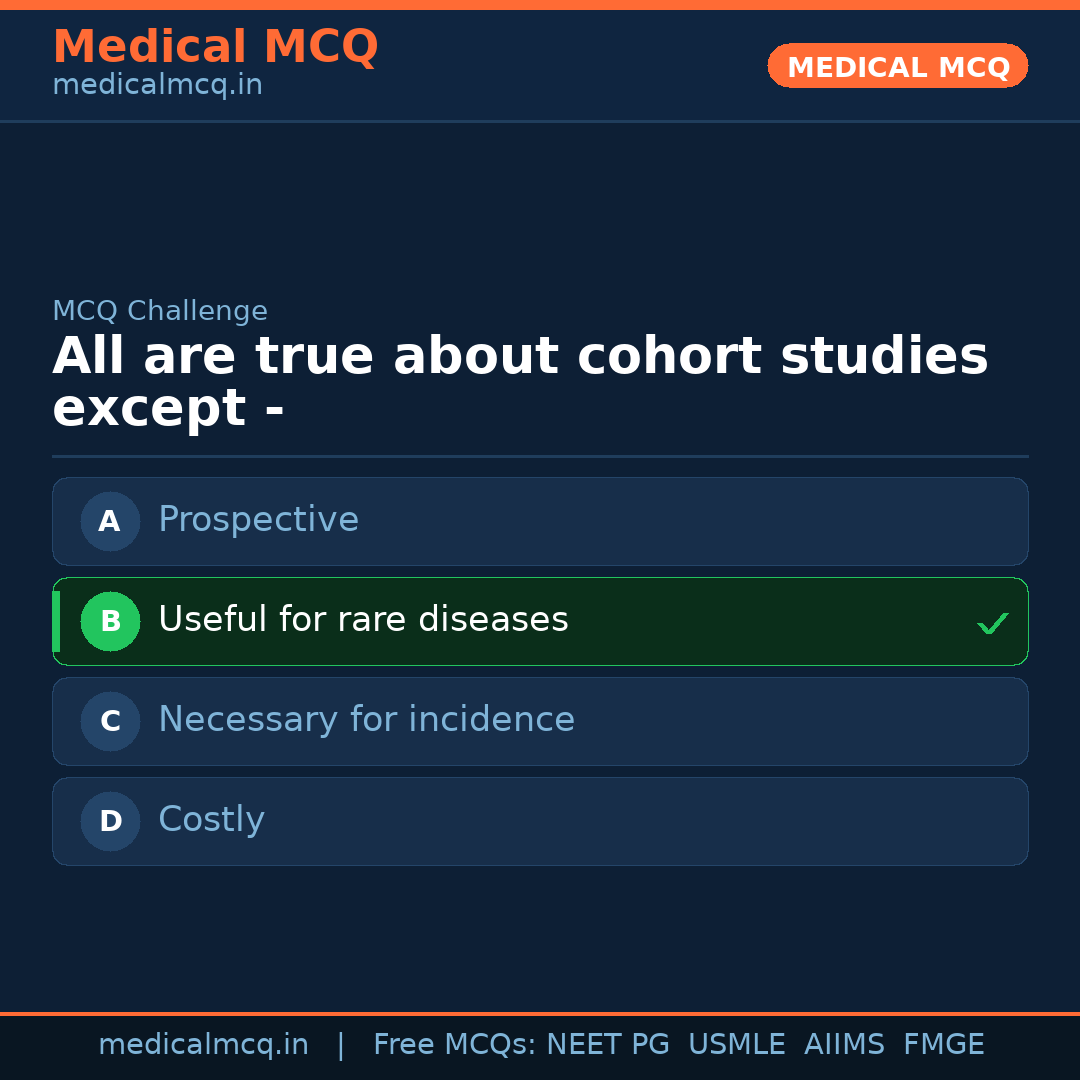Screen dimensions: 1080x1080
Task: Select the 'Costly' answer option
Action: 540,821
